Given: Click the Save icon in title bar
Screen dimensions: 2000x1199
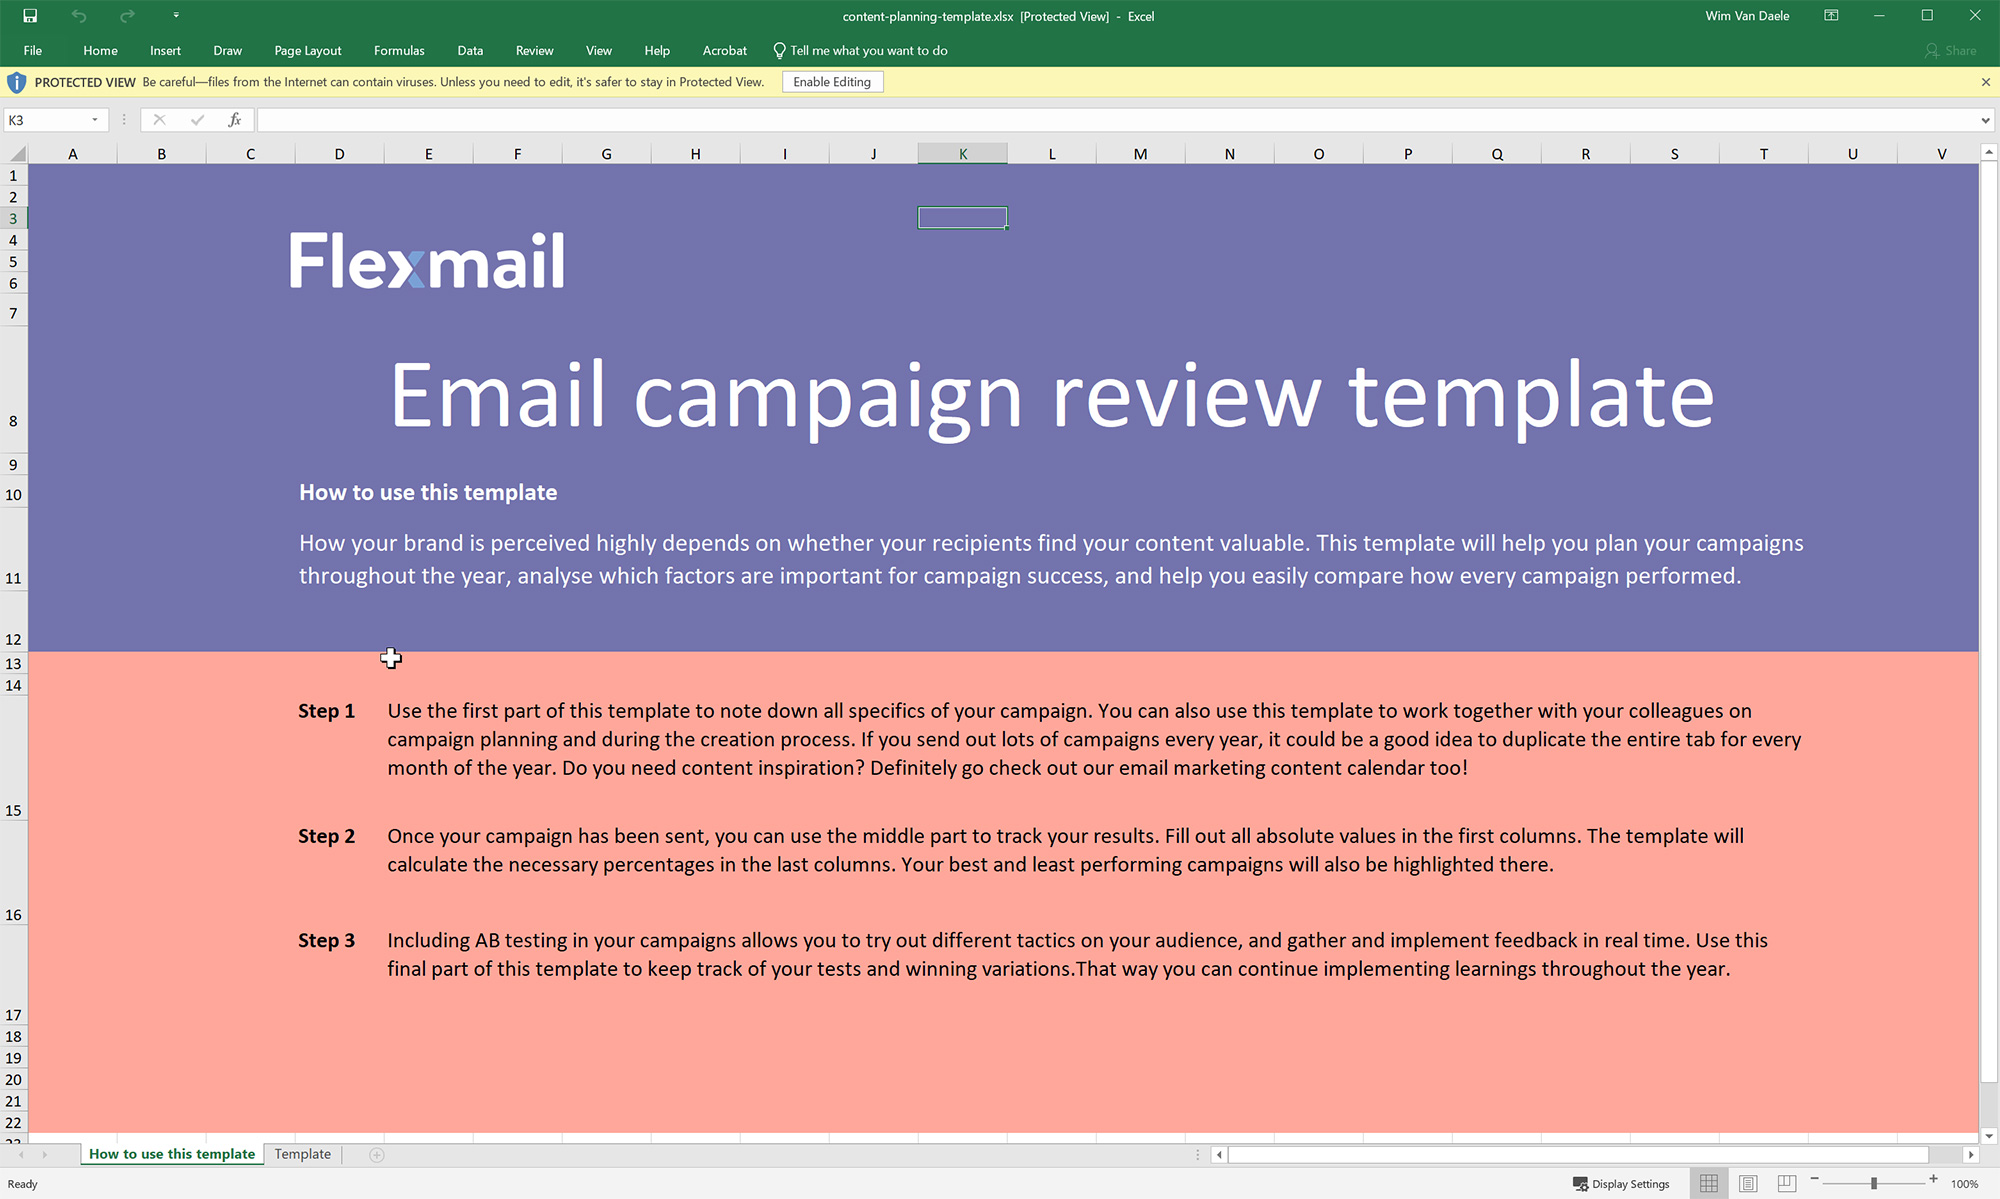Looking at the screenshot, I should point(30,16).
